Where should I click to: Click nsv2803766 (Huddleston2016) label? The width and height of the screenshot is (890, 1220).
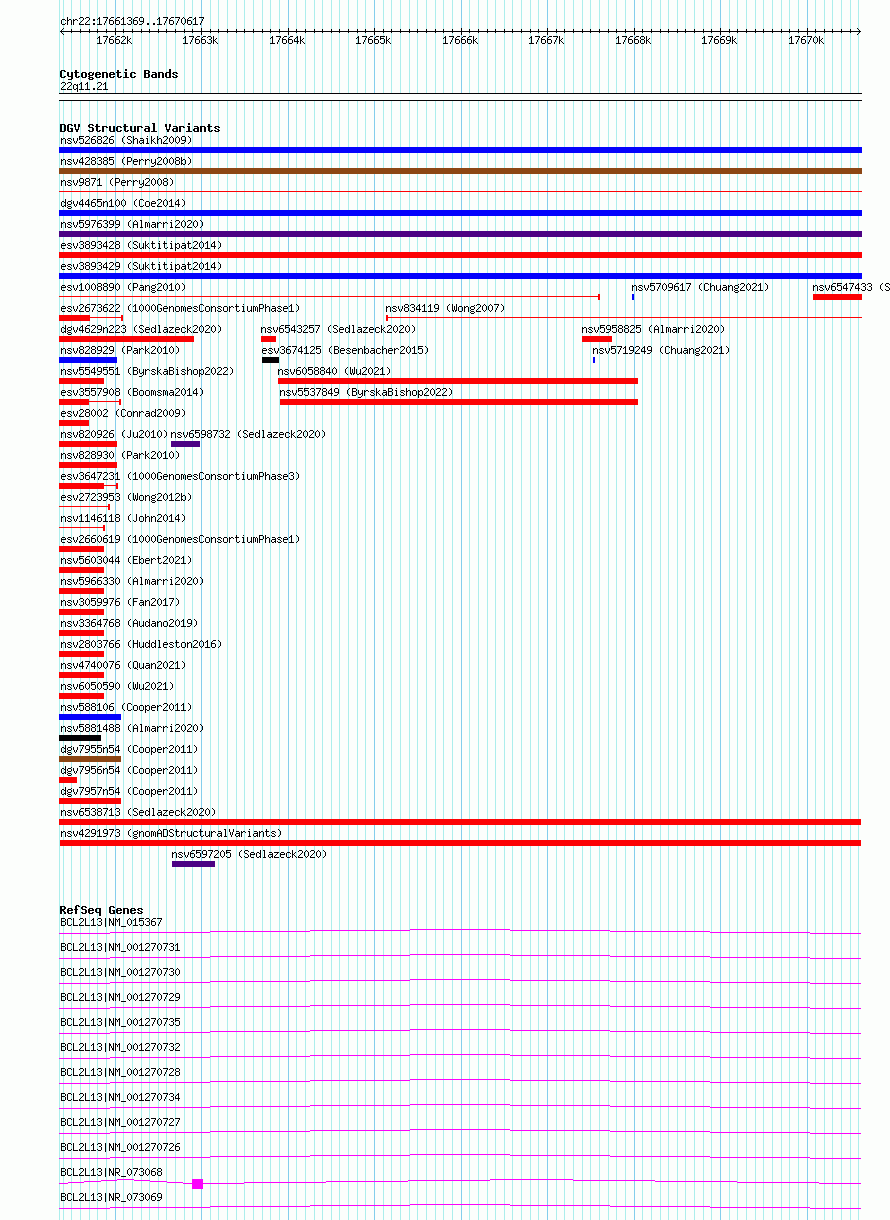[141, 644]
